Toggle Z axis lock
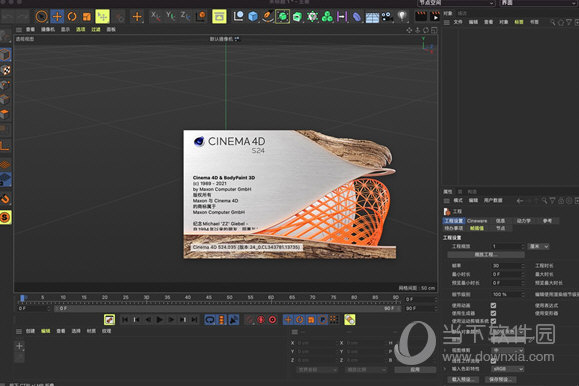579x386 pixels. click(185, 16)
